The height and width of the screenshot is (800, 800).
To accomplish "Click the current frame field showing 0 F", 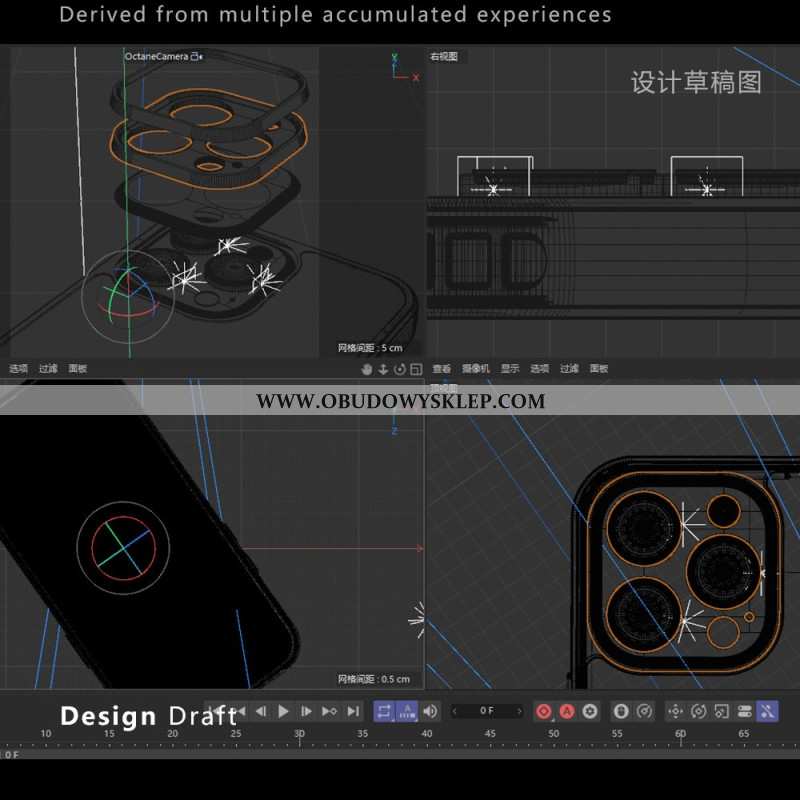I will tap(487, 711).
